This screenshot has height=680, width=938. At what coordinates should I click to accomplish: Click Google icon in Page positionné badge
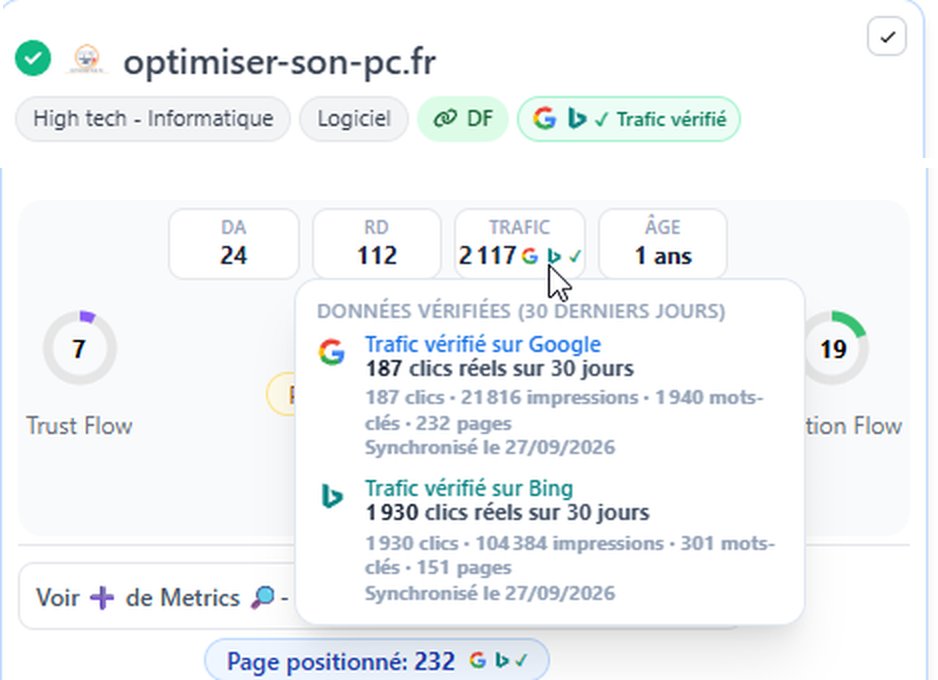477,660
